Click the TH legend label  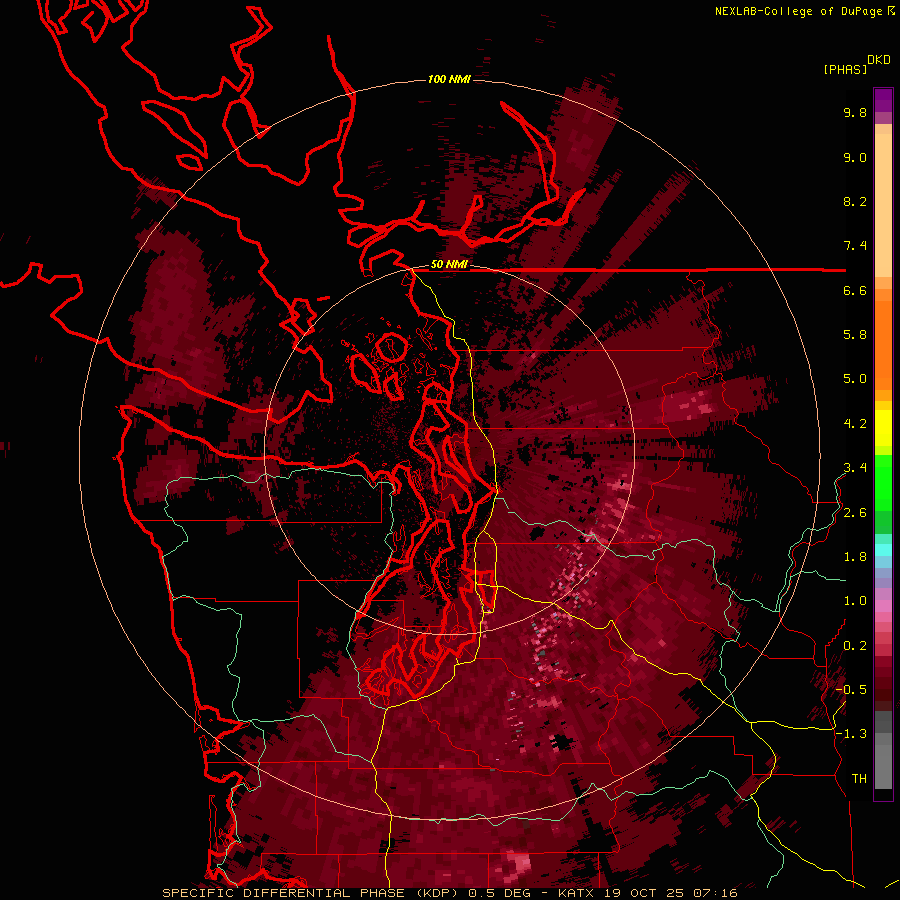pyautogui.click(x=859, y=779)
